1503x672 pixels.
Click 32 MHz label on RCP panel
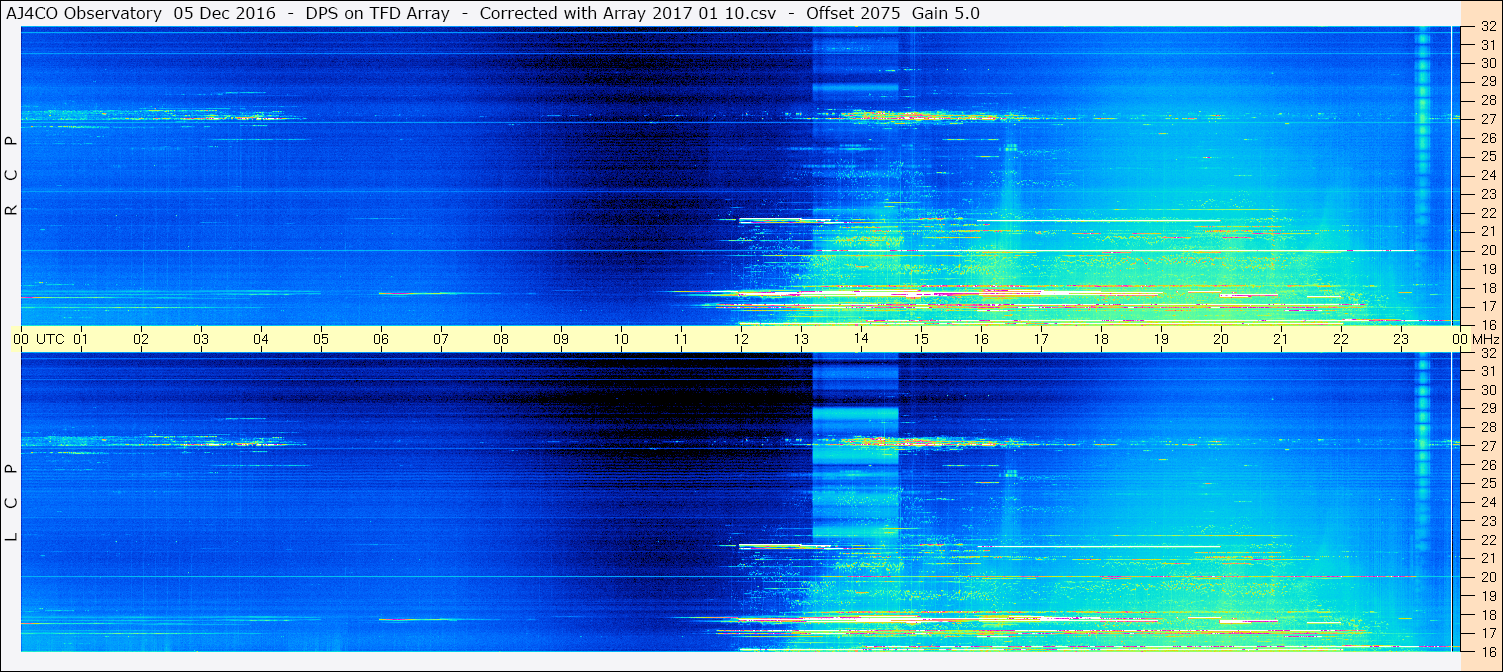coord(1488,27)
